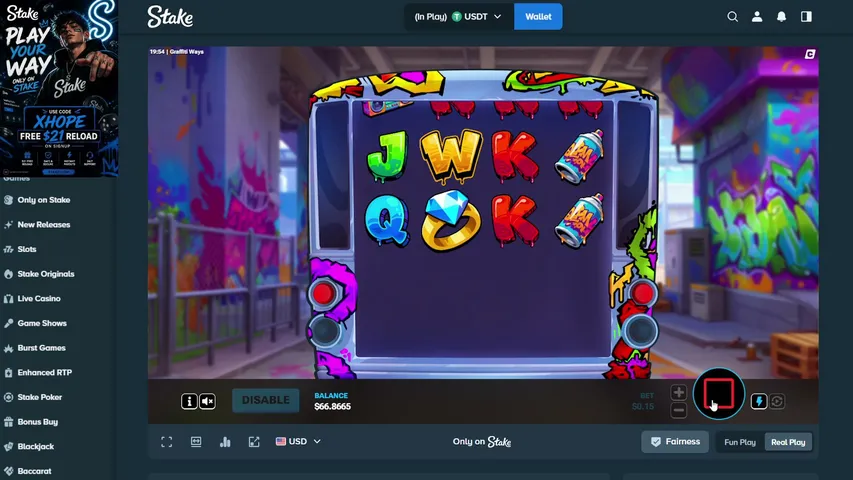The height and width of the screenshot is (480, 853).
Task: Toggle theatre mode icon
Action: 196,442
